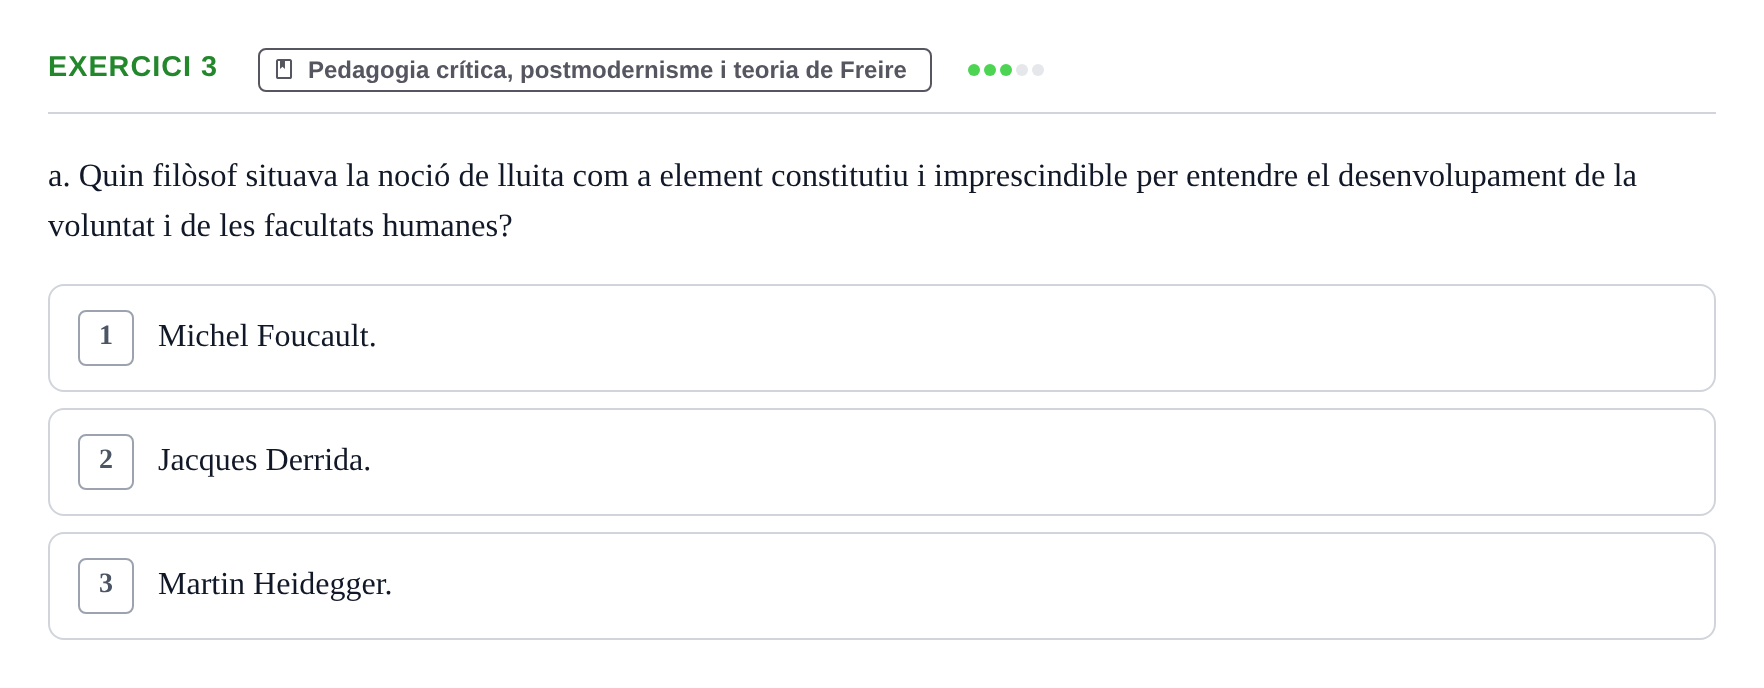Select answer number 1 box
Image resolution: width=1764 pixels, height=688 pixels.
click(106, 338)
